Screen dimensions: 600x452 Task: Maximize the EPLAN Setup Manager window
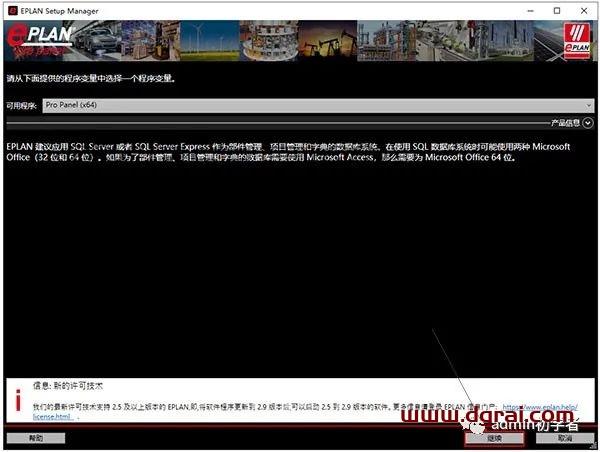(557, 11)
